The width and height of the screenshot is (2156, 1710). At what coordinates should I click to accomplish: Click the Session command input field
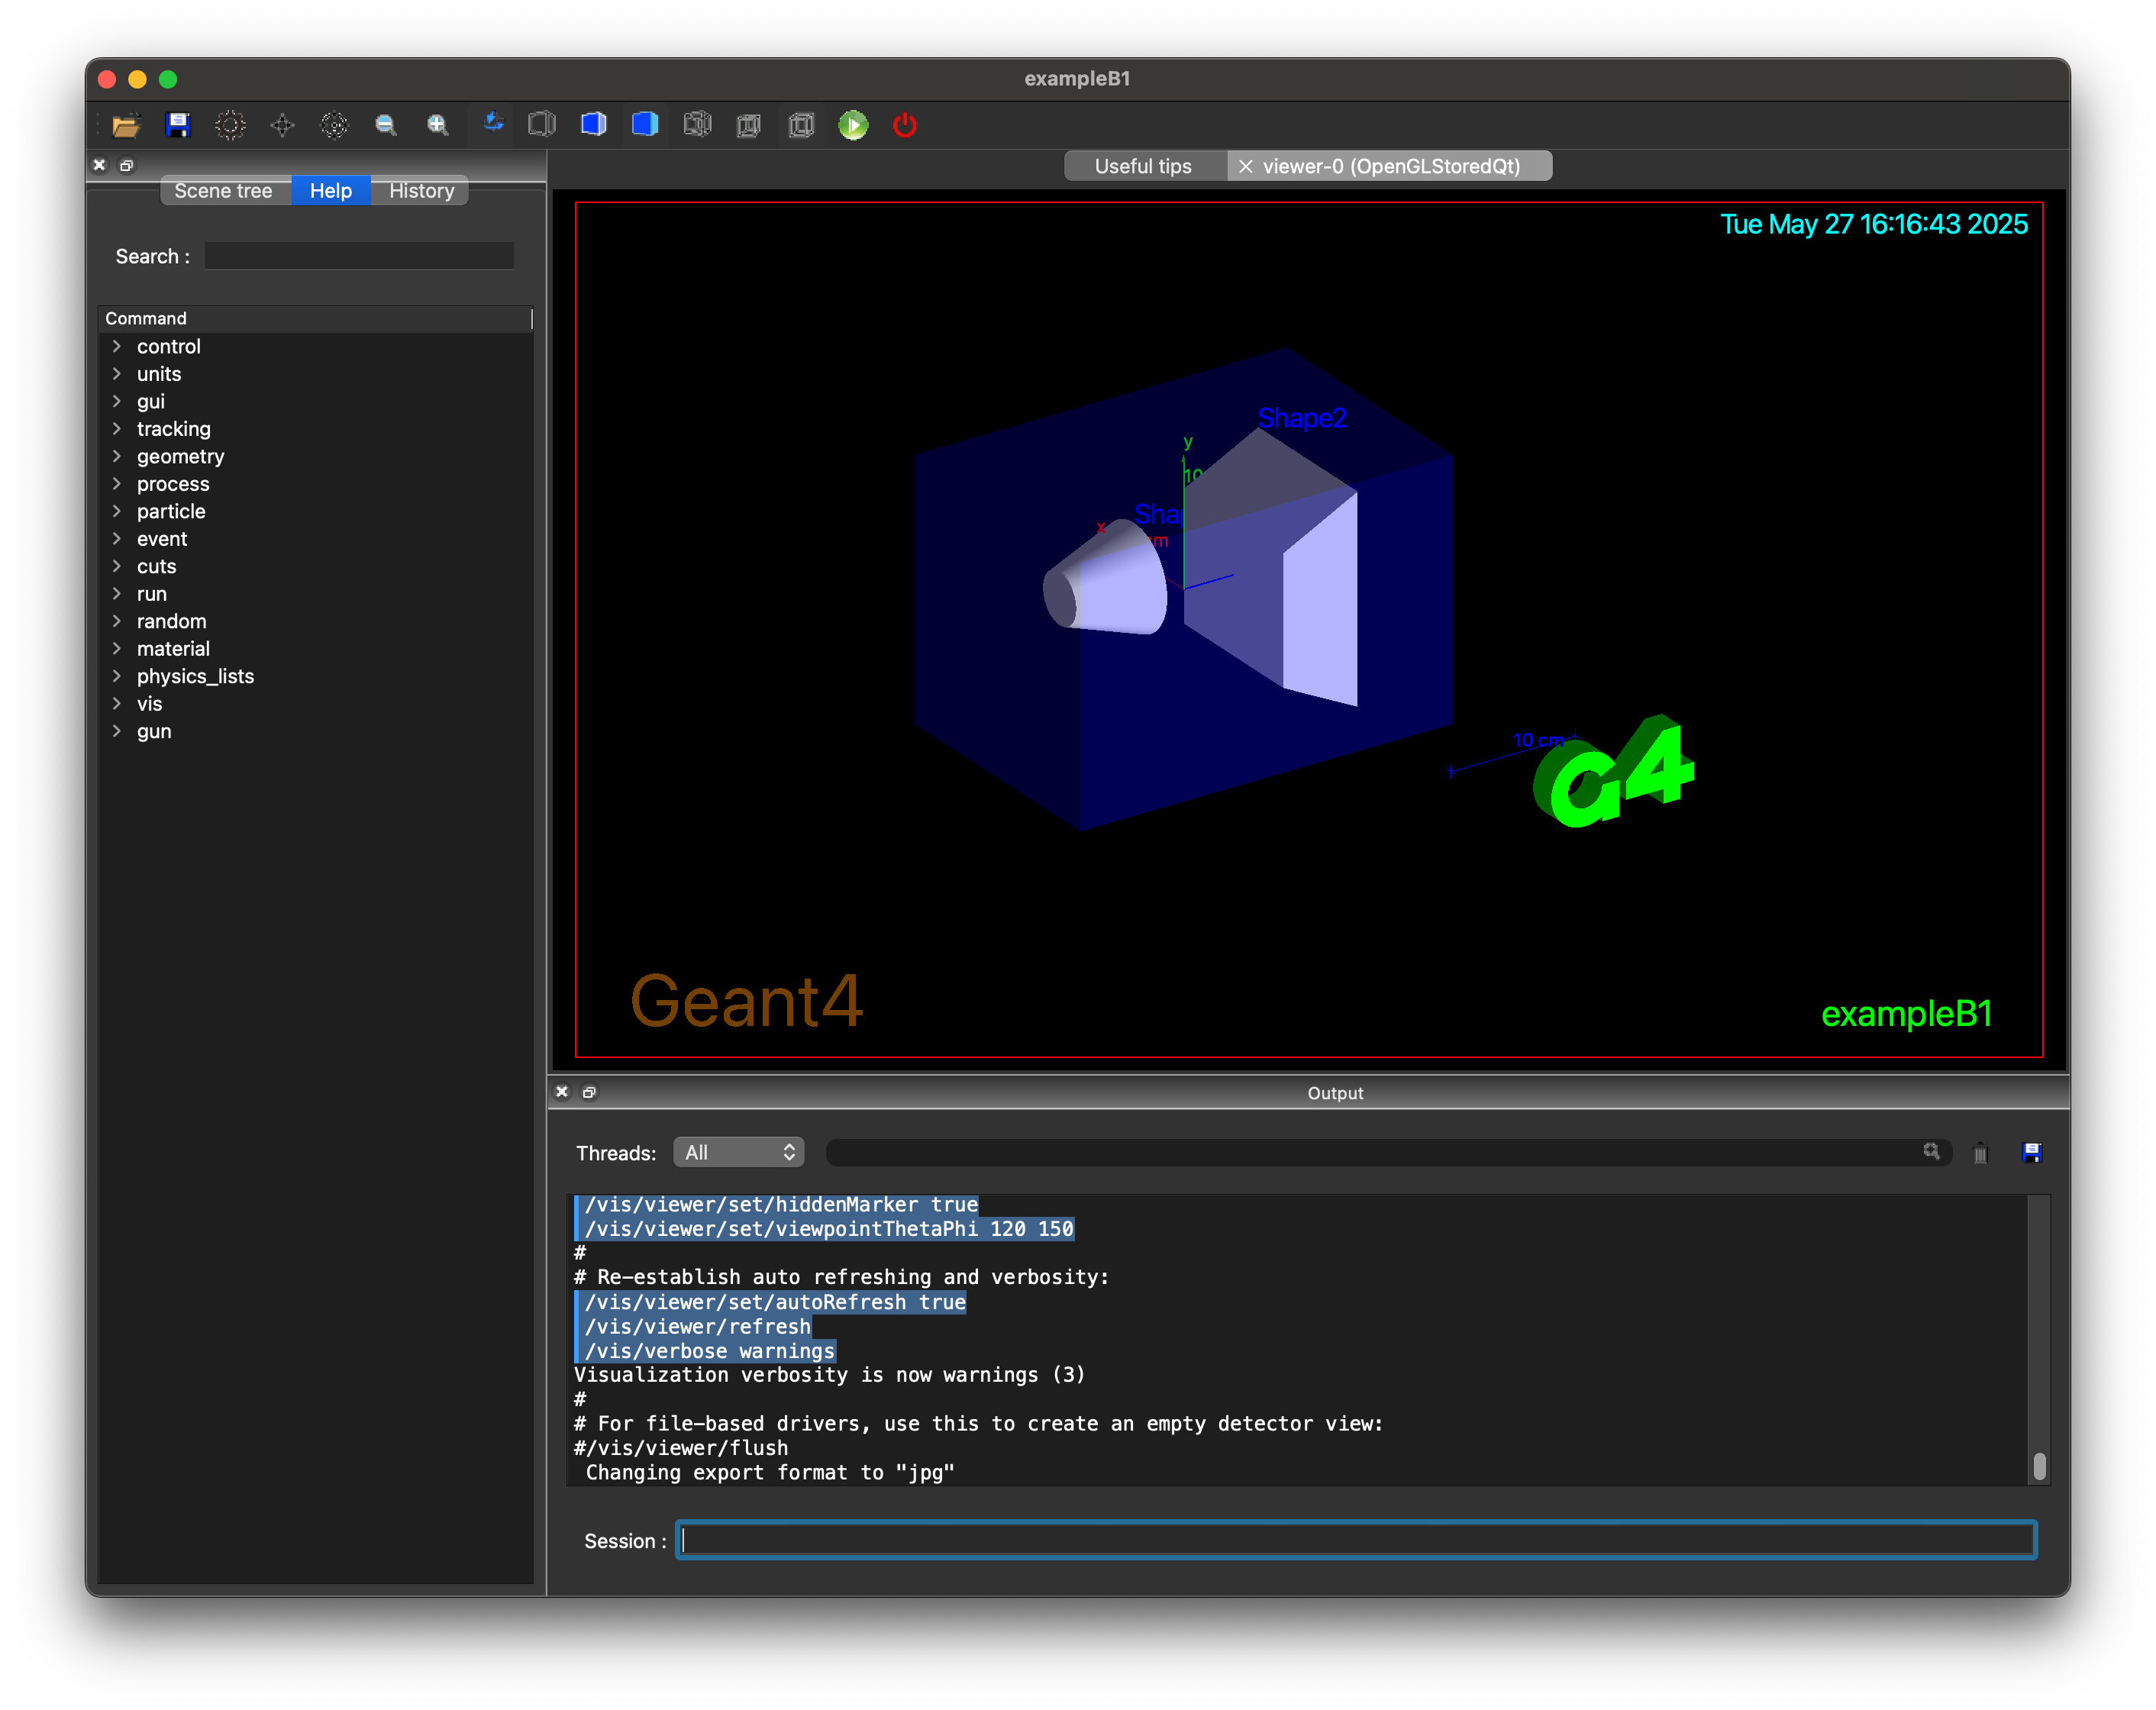(x=1355, y=1540)
